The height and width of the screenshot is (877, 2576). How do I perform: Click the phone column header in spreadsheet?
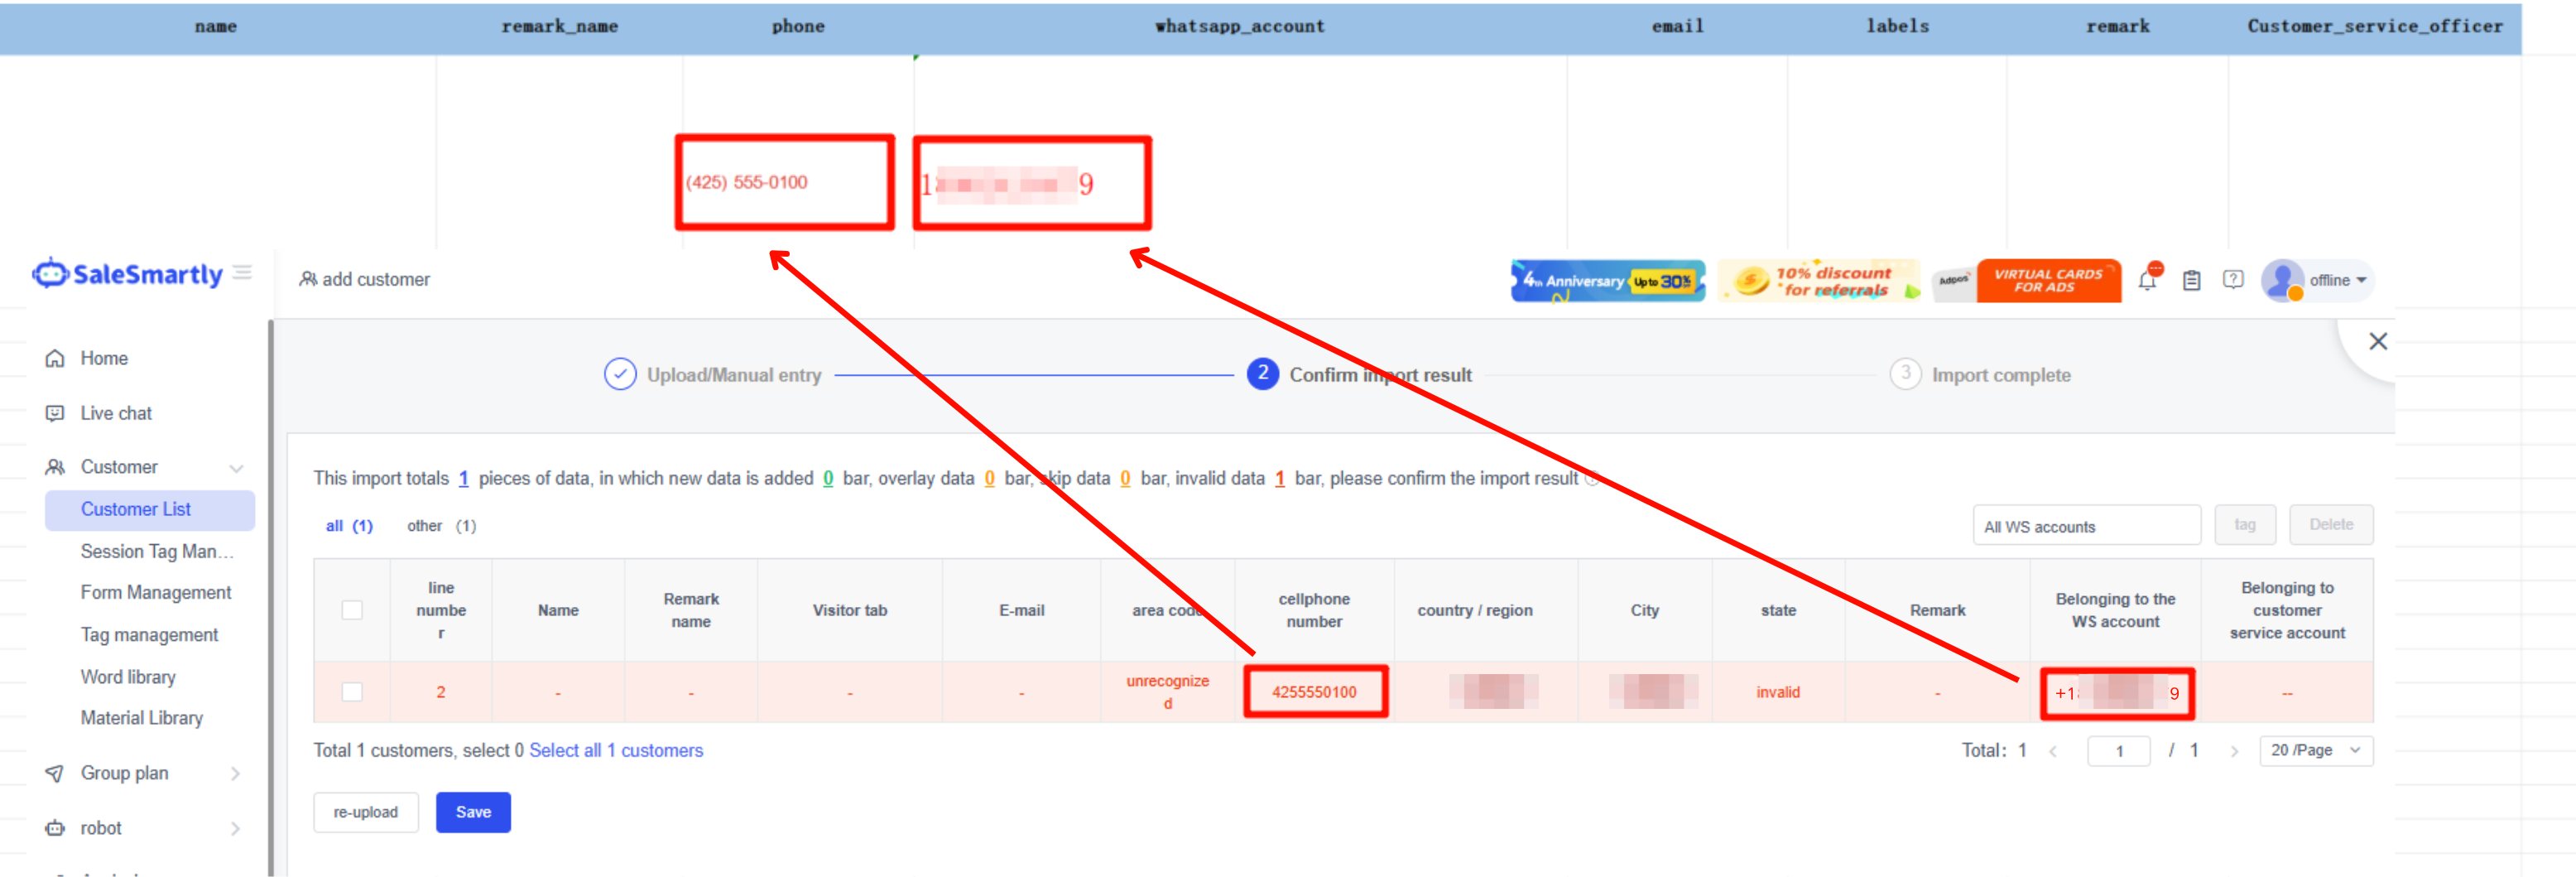tap(798, 27)
